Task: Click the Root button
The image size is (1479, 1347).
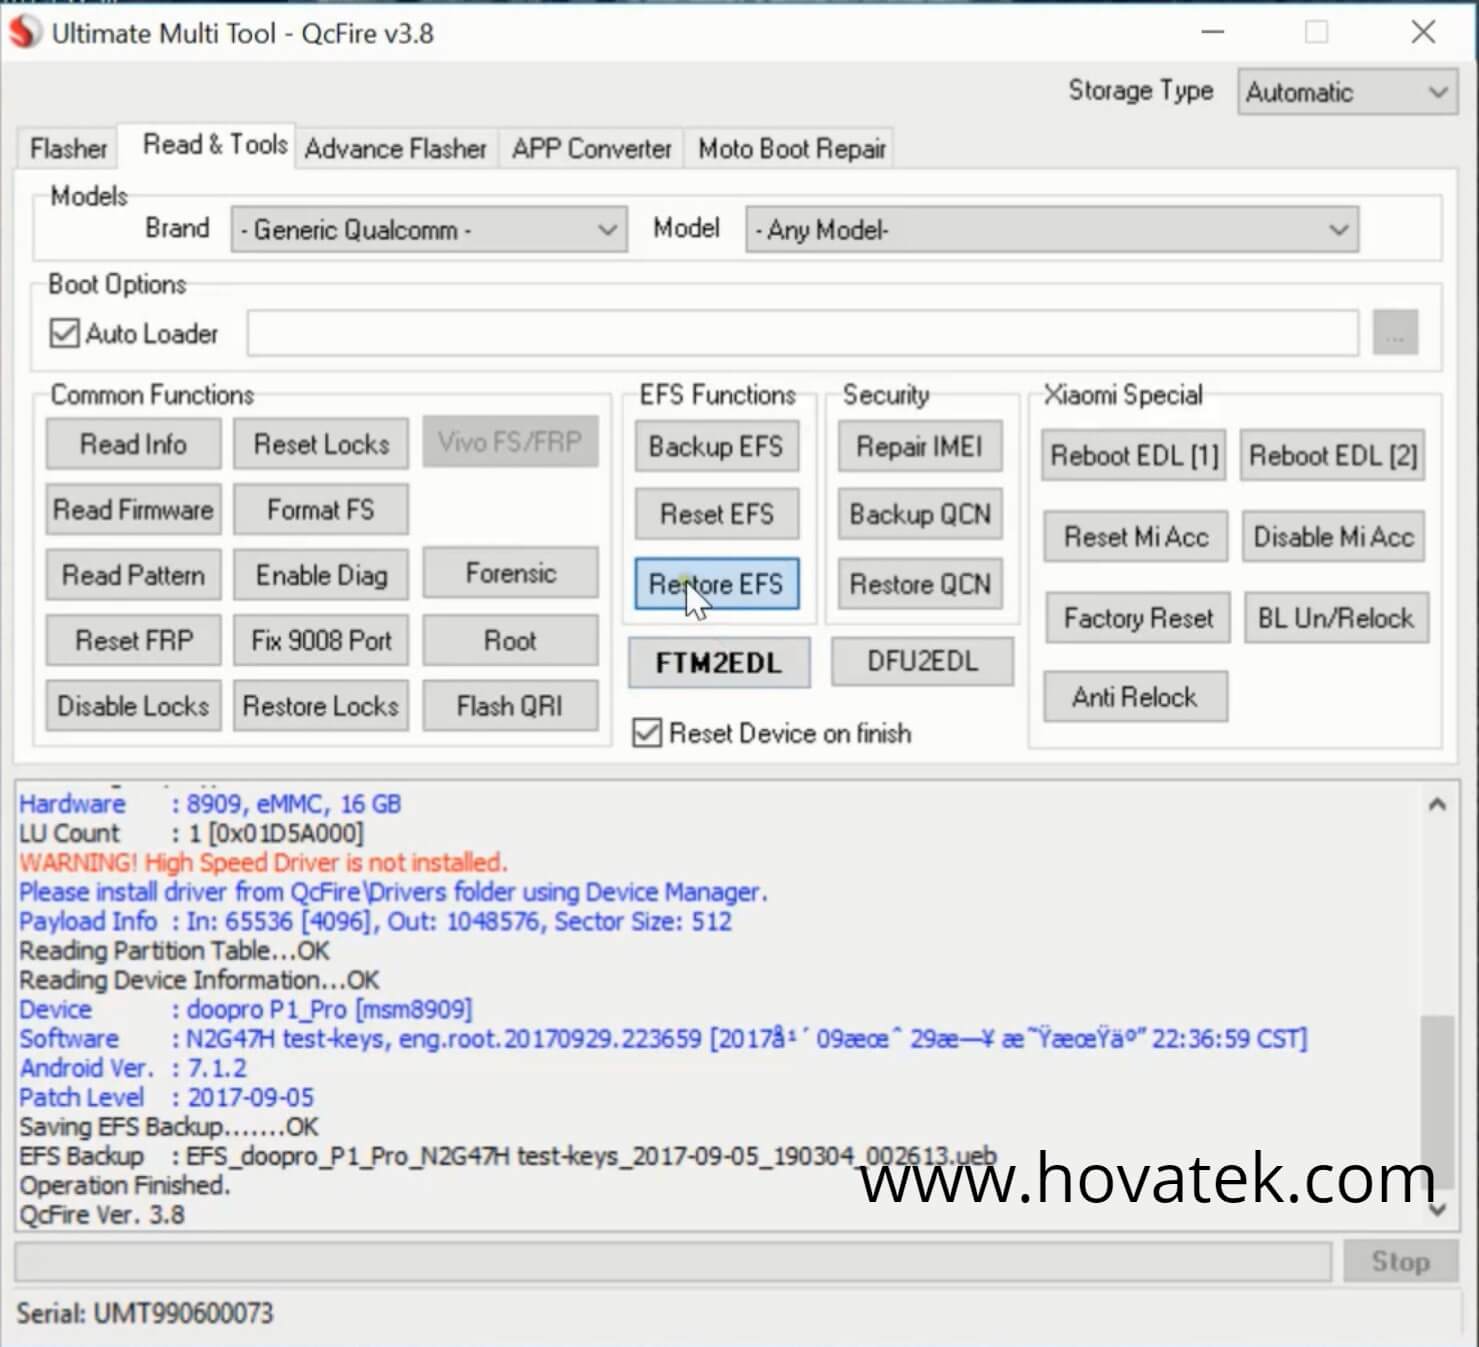Action: pyautogui.click(x=511, y=640)
